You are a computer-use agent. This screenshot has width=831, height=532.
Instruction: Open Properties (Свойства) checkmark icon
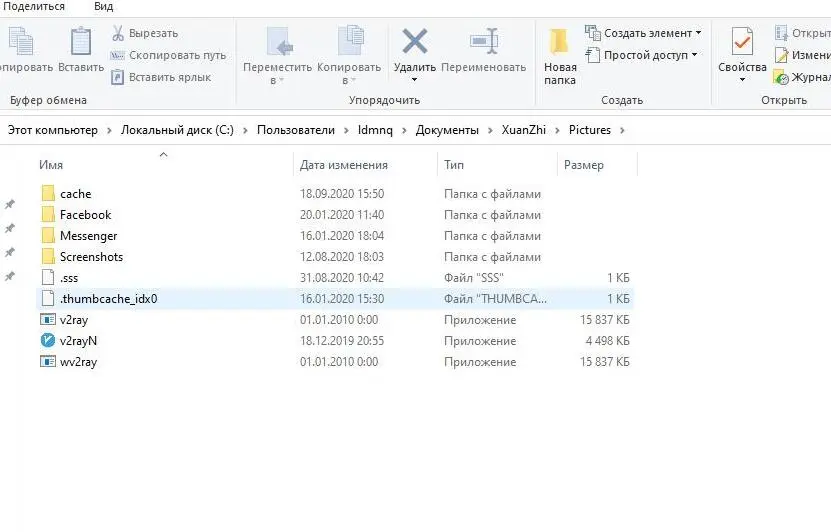click(x=742, y=45)
